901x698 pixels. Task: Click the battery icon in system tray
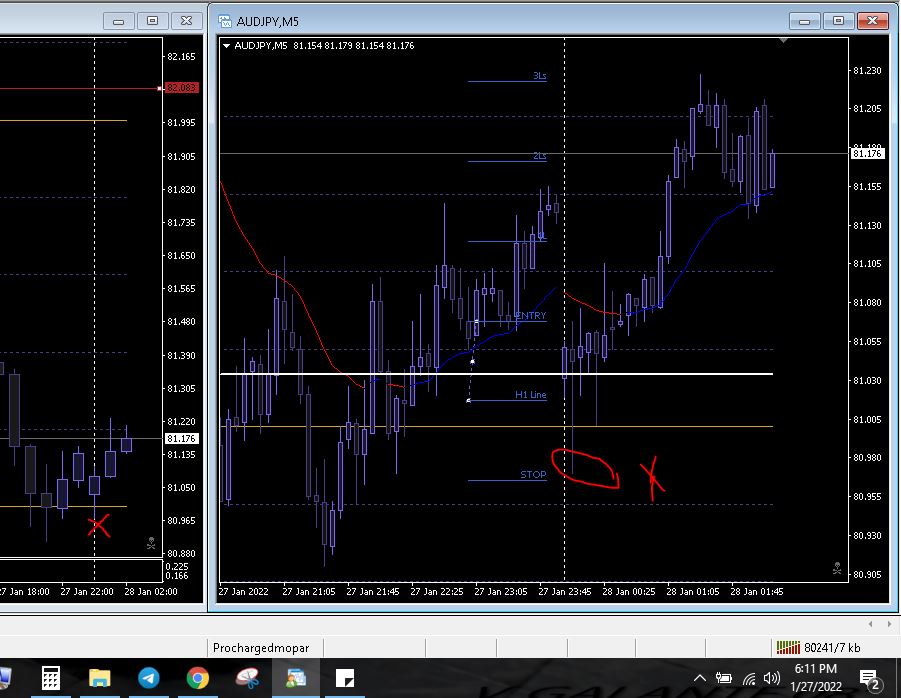tap(723, 678)
